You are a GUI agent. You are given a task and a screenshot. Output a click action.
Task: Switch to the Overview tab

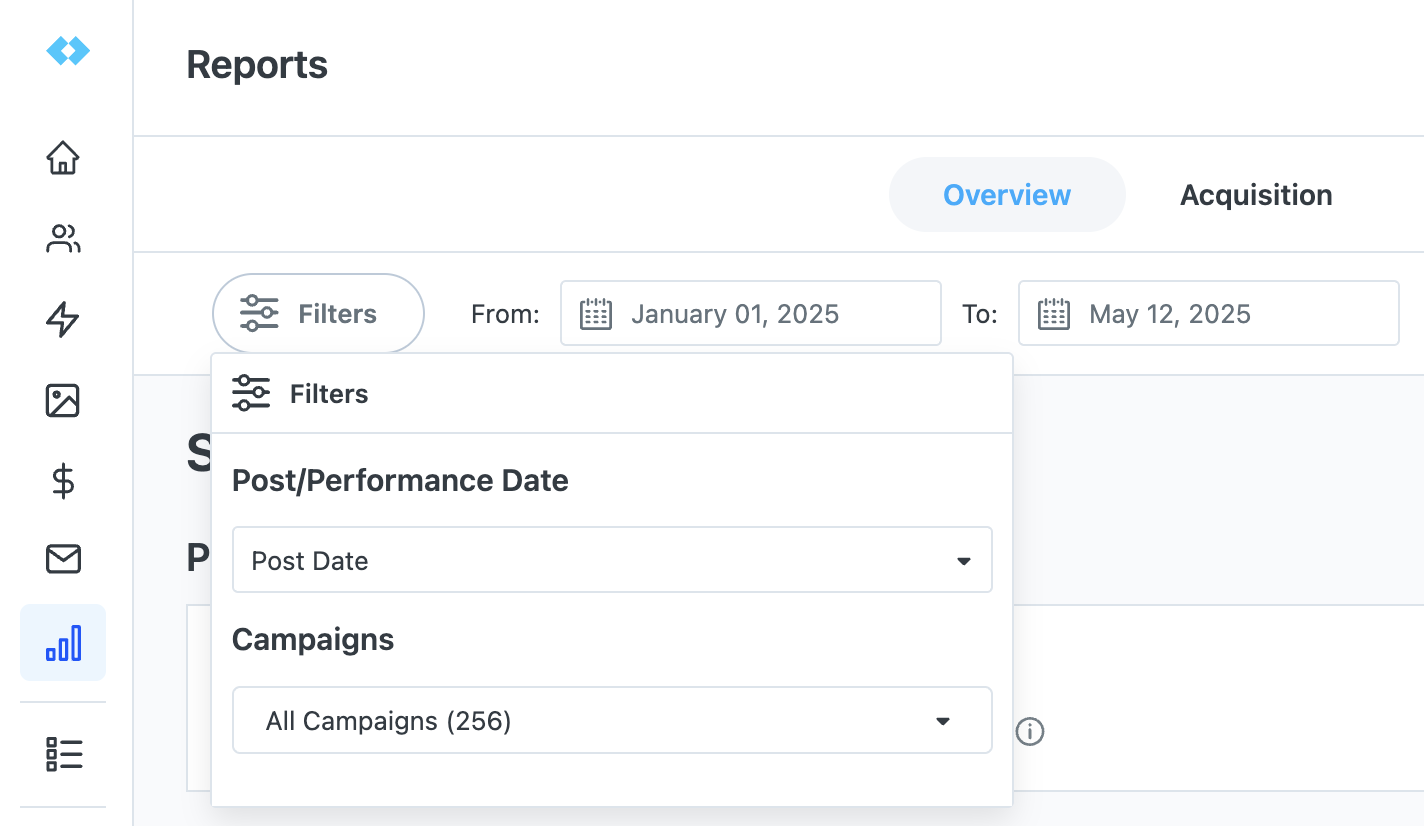point(1007,195)
